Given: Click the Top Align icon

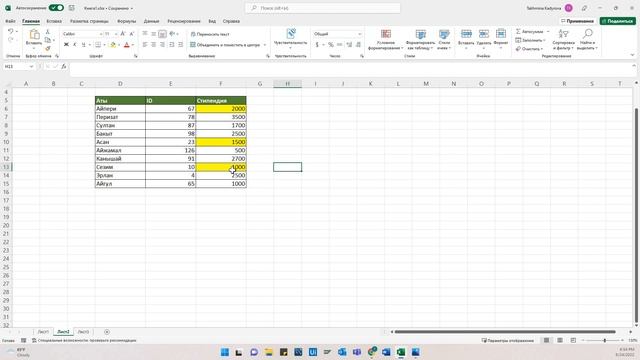Looking at the screenshot, I should pos(145,34).
